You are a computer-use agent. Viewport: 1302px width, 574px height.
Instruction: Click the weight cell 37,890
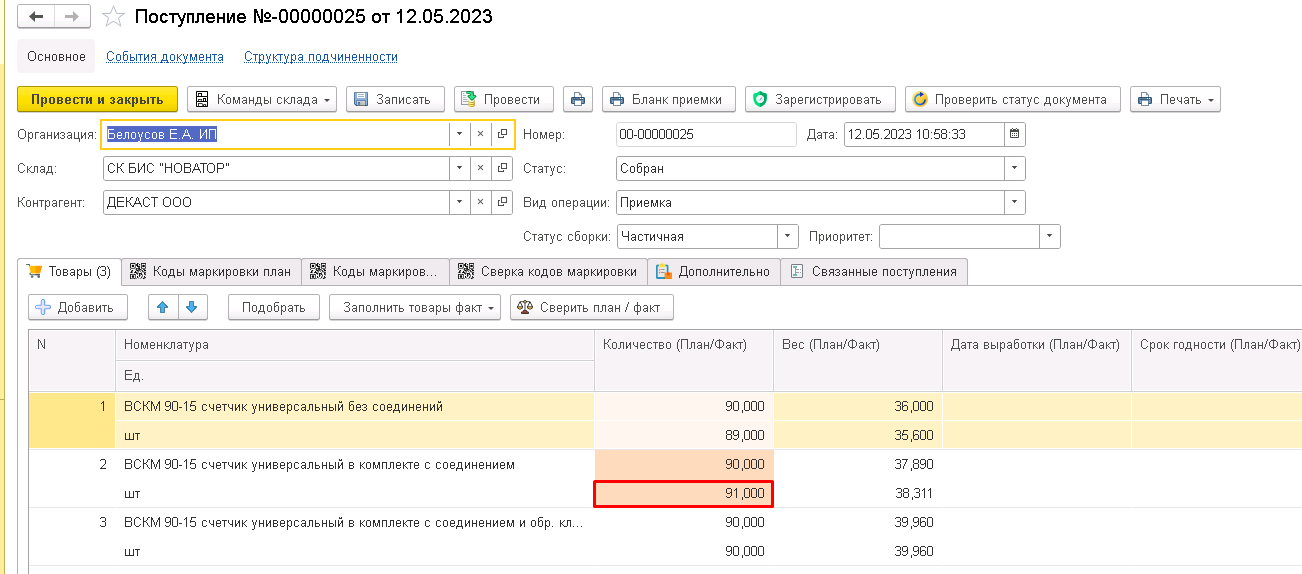click(858, 464)
